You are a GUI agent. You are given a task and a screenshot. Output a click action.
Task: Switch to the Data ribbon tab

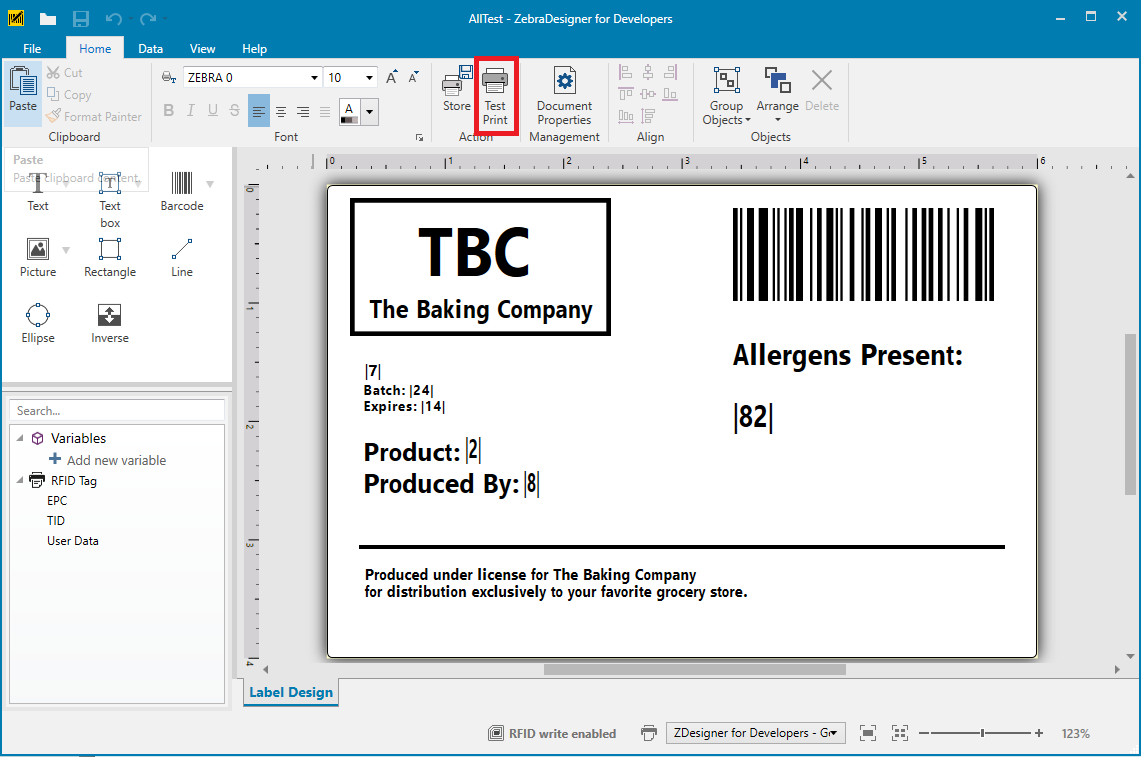point(150,48)
